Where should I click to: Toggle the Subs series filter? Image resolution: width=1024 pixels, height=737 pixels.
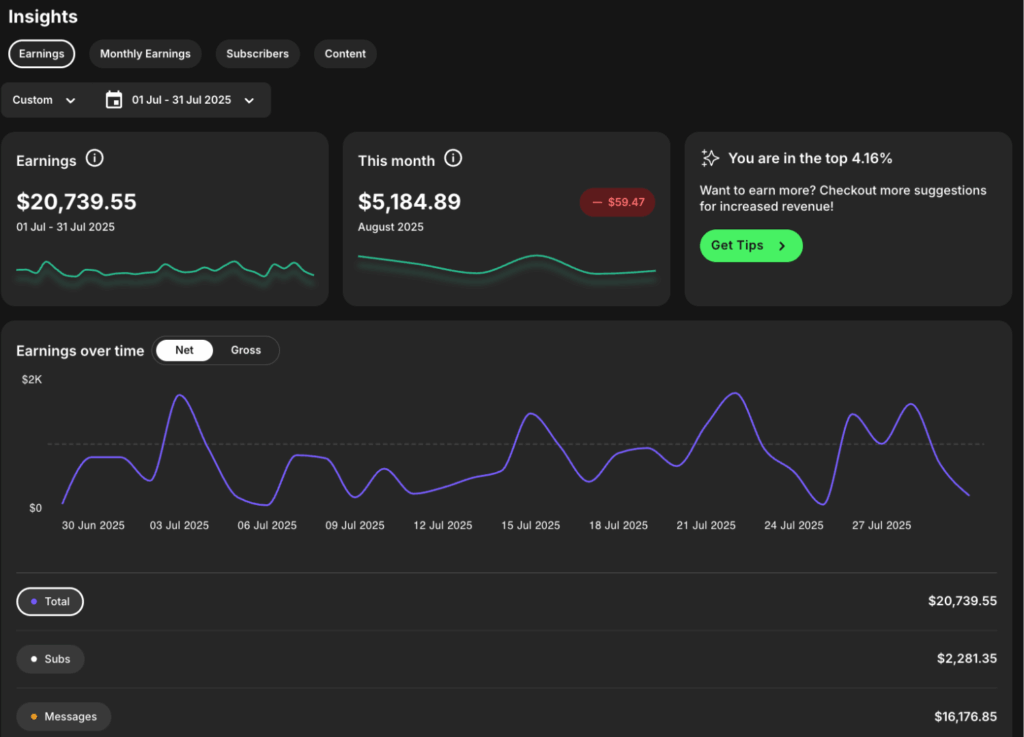click(51, 659)
